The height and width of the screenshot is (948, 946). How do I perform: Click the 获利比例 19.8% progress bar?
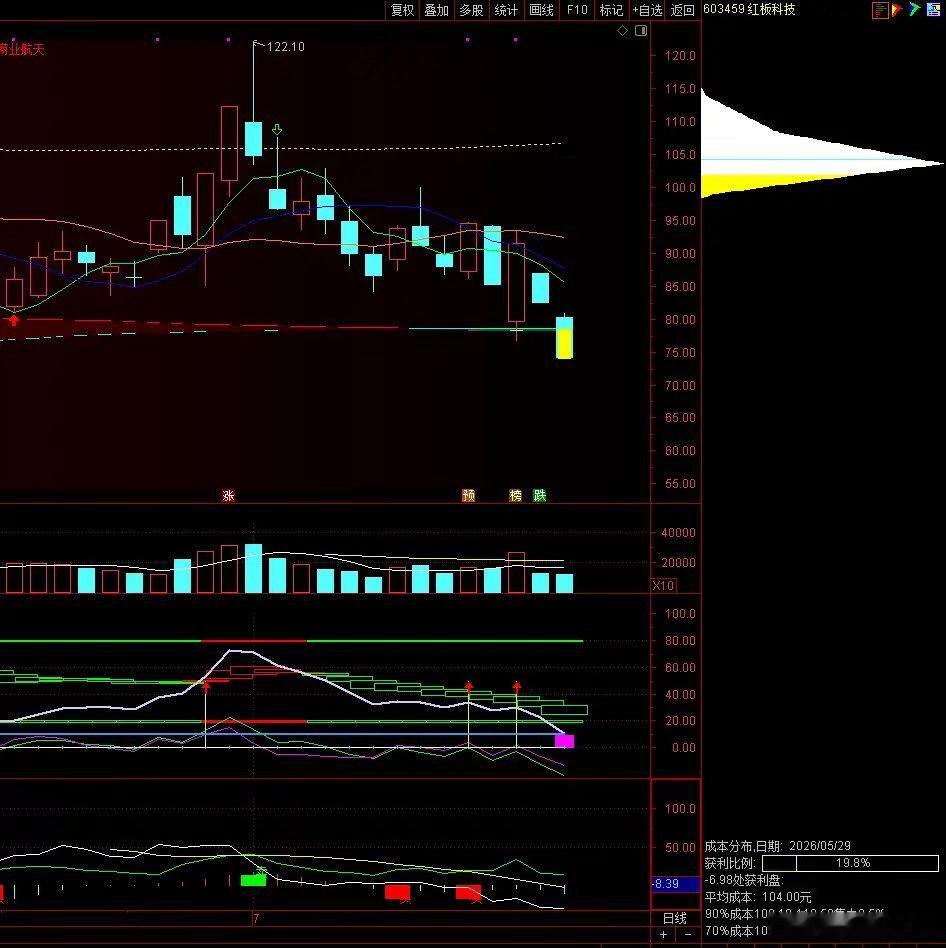pos(850,863)
